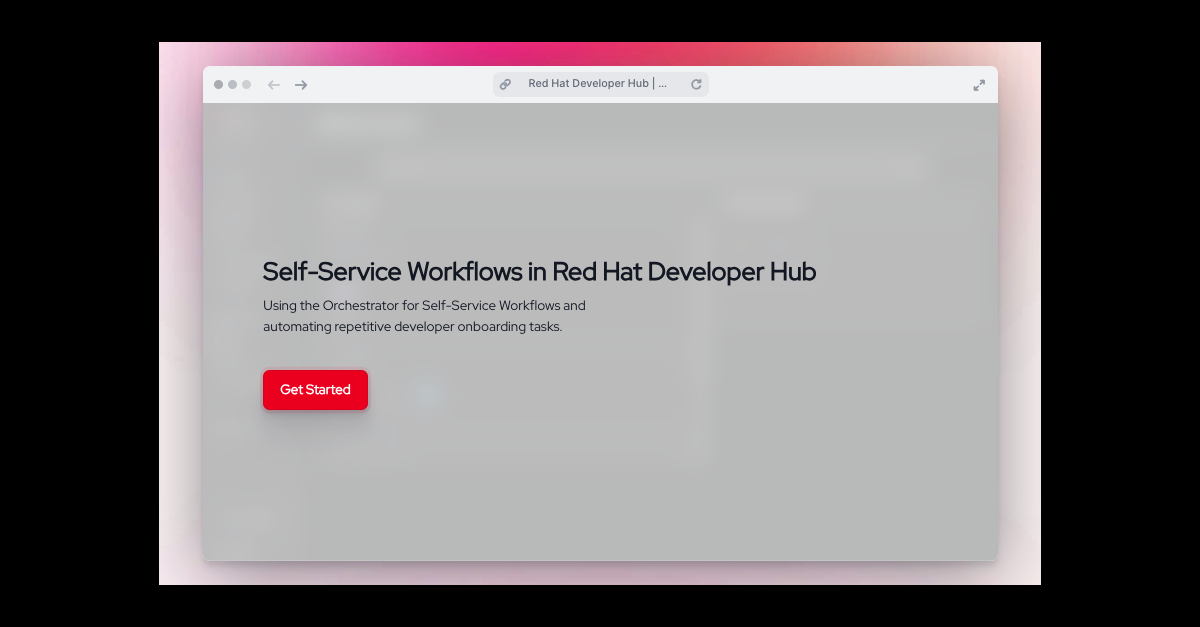This screenshot has width=1200, height=627.
Task: Click the chain link icon in address bar
Action: click(x=506, y=85)
